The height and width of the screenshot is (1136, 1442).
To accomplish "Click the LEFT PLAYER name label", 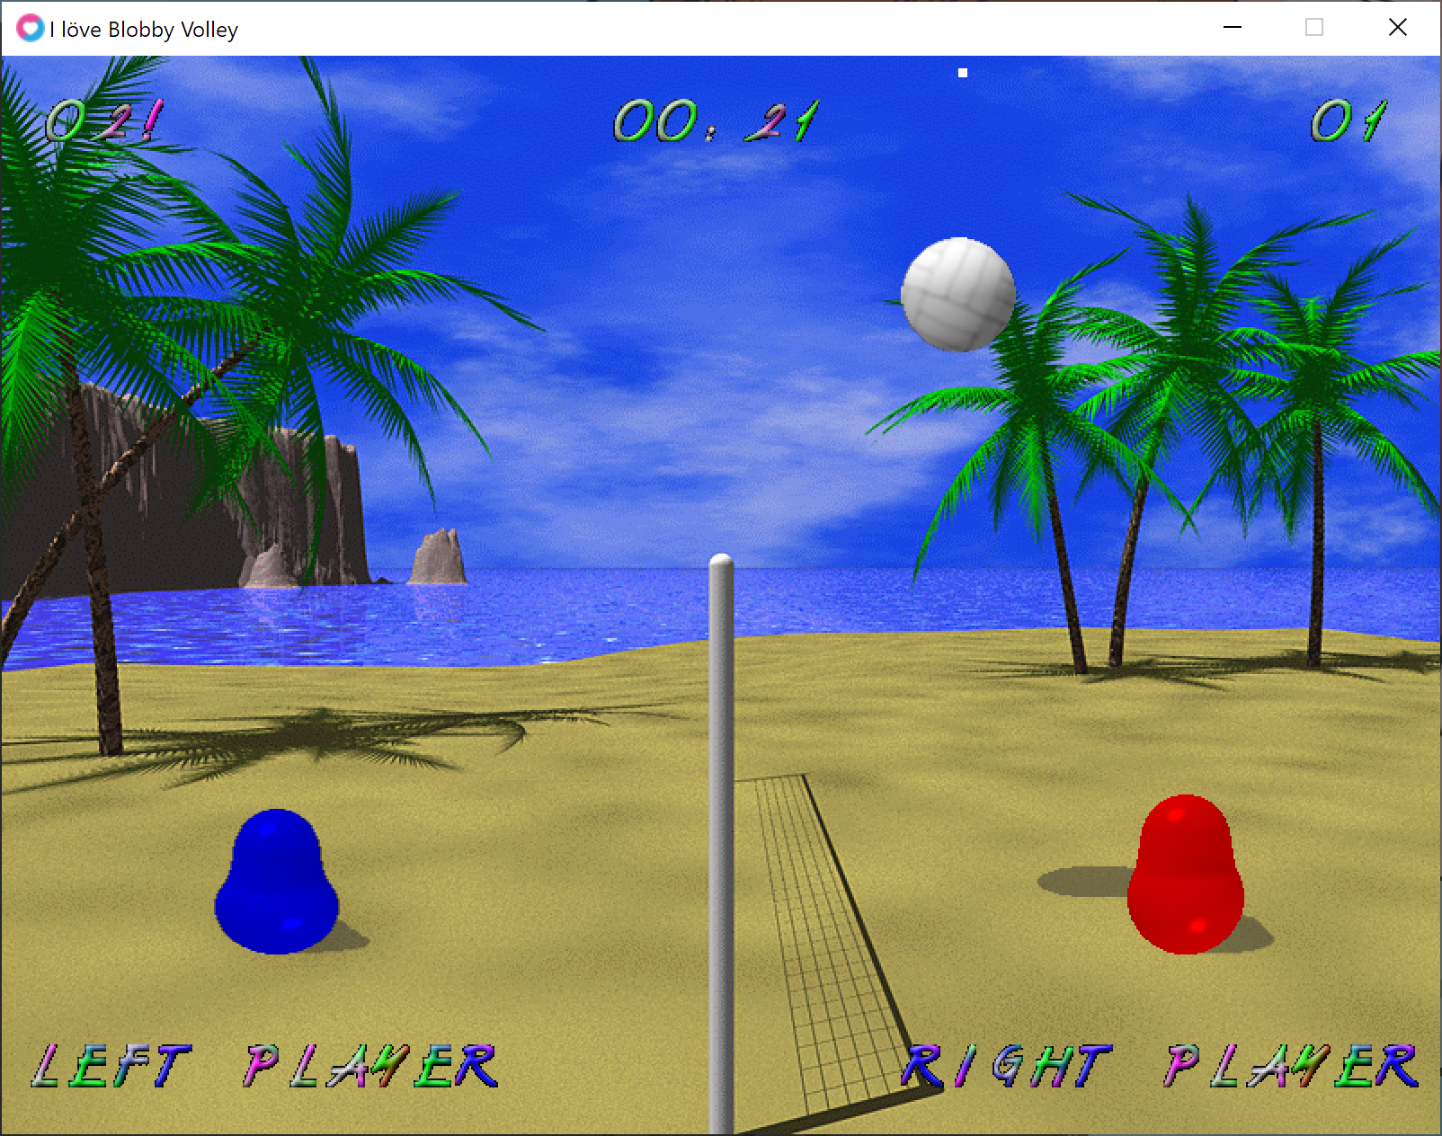I will click(x=264, y=1066).
